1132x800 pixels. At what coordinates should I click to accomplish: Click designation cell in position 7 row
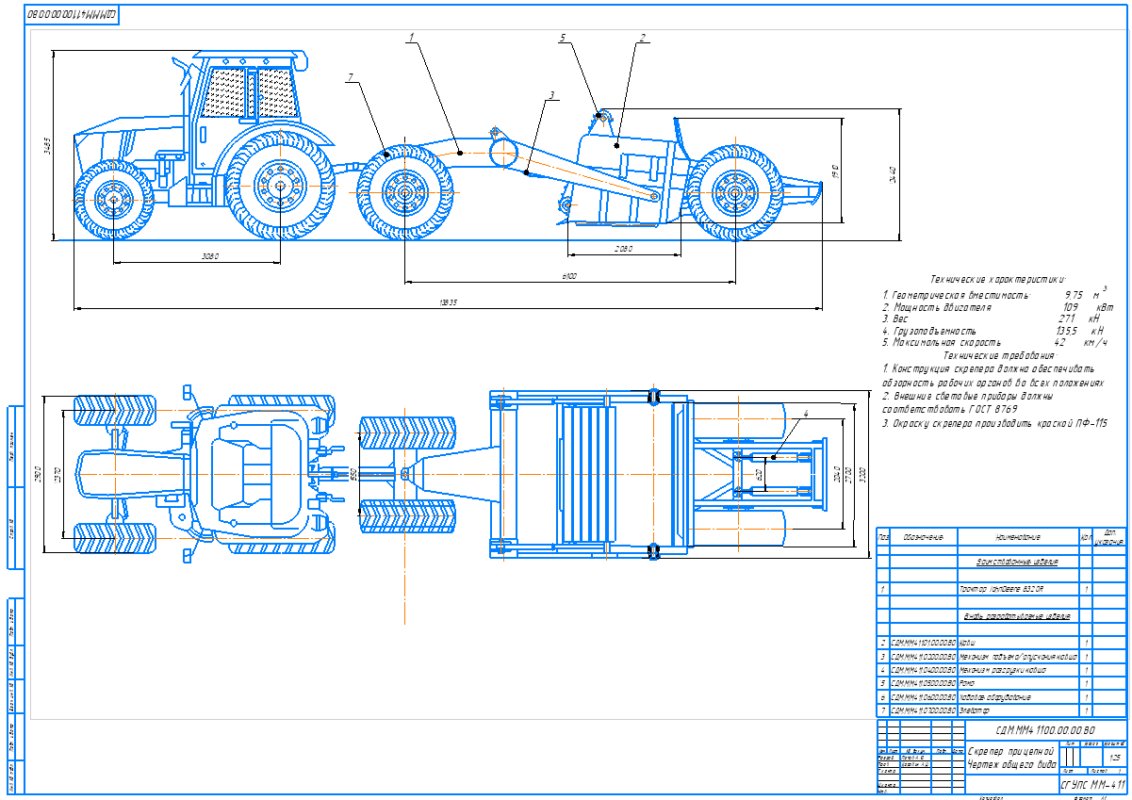pos(923,710)
